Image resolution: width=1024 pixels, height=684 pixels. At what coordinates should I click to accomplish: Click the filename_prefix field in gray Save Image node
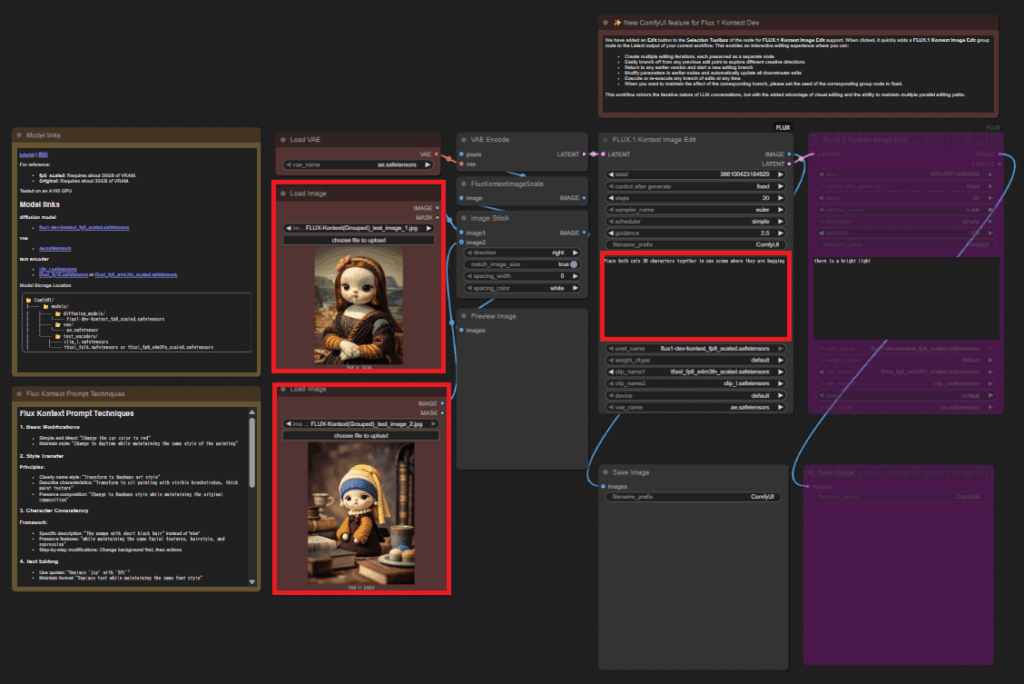coord(694,497)
